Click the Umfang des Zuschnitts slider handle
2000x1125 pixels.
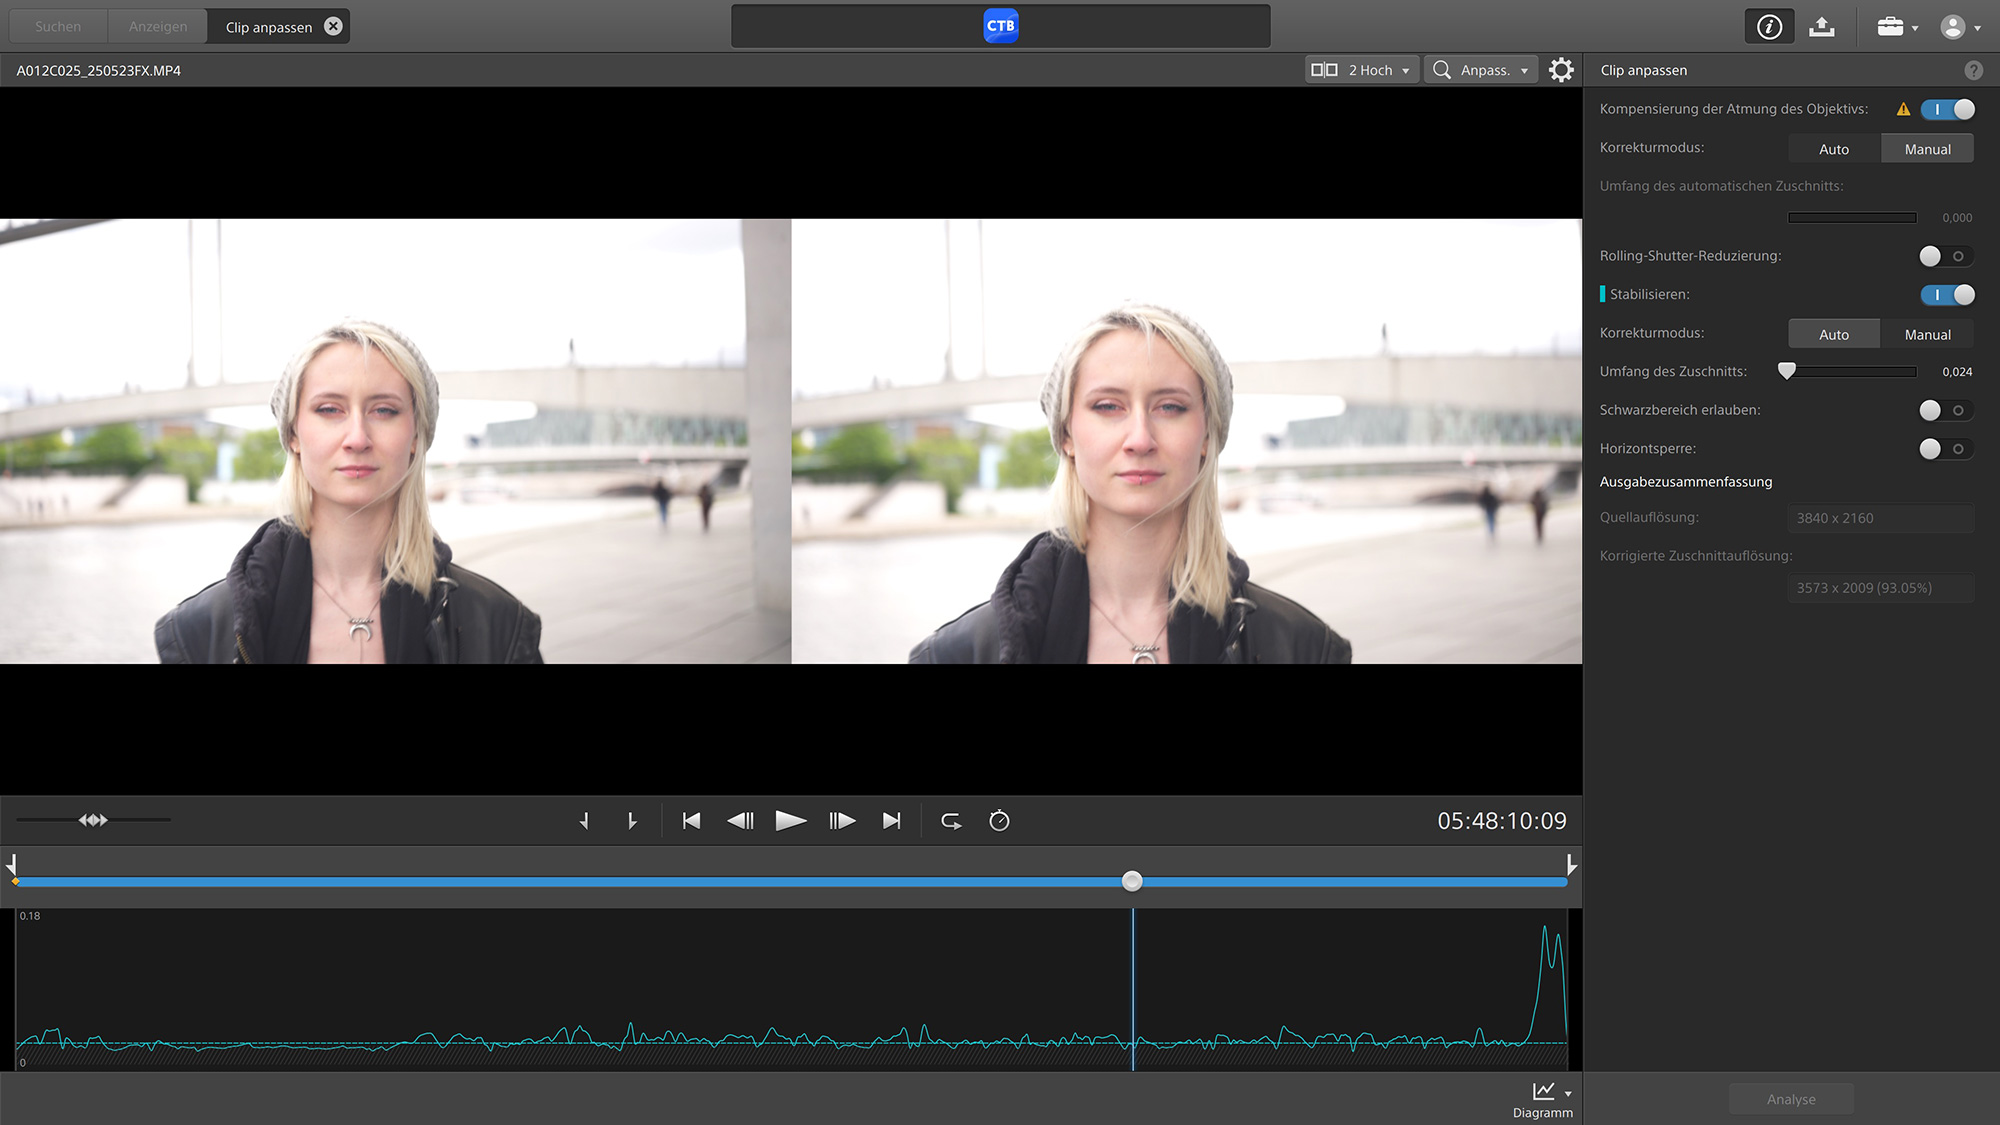[1787, 371]
